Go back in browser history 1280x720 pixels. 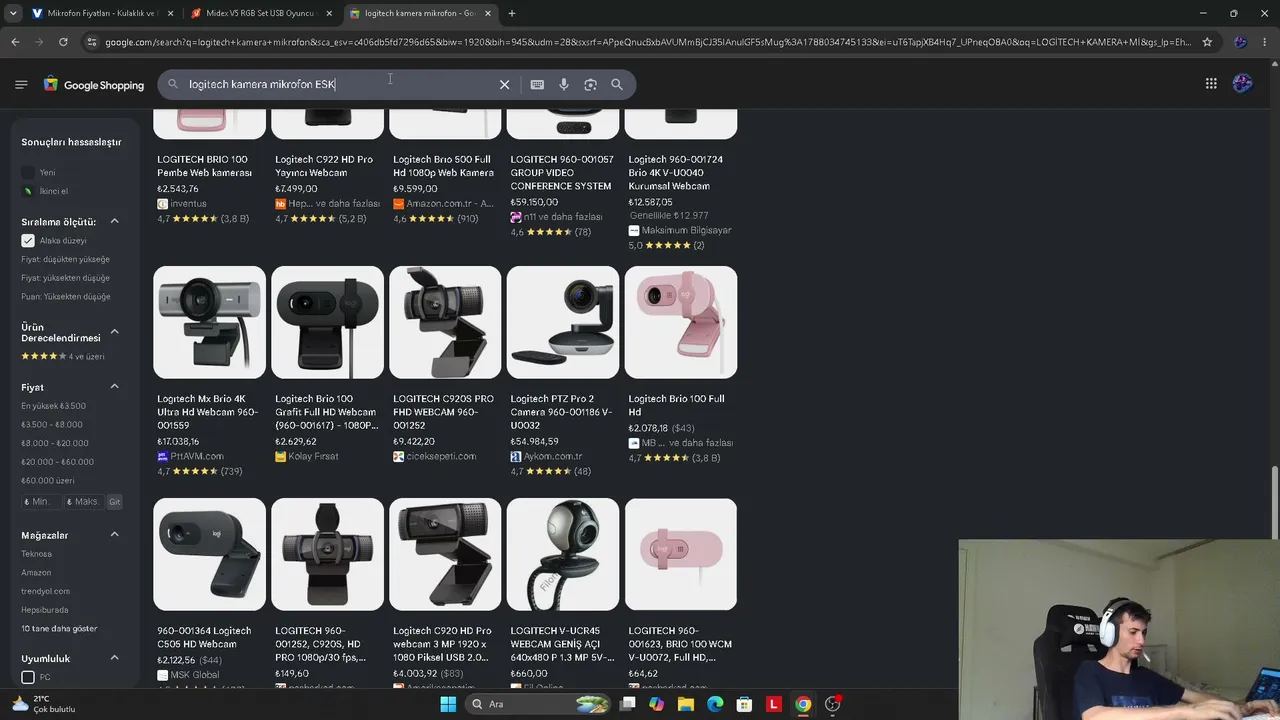click(x=15, y=42)
